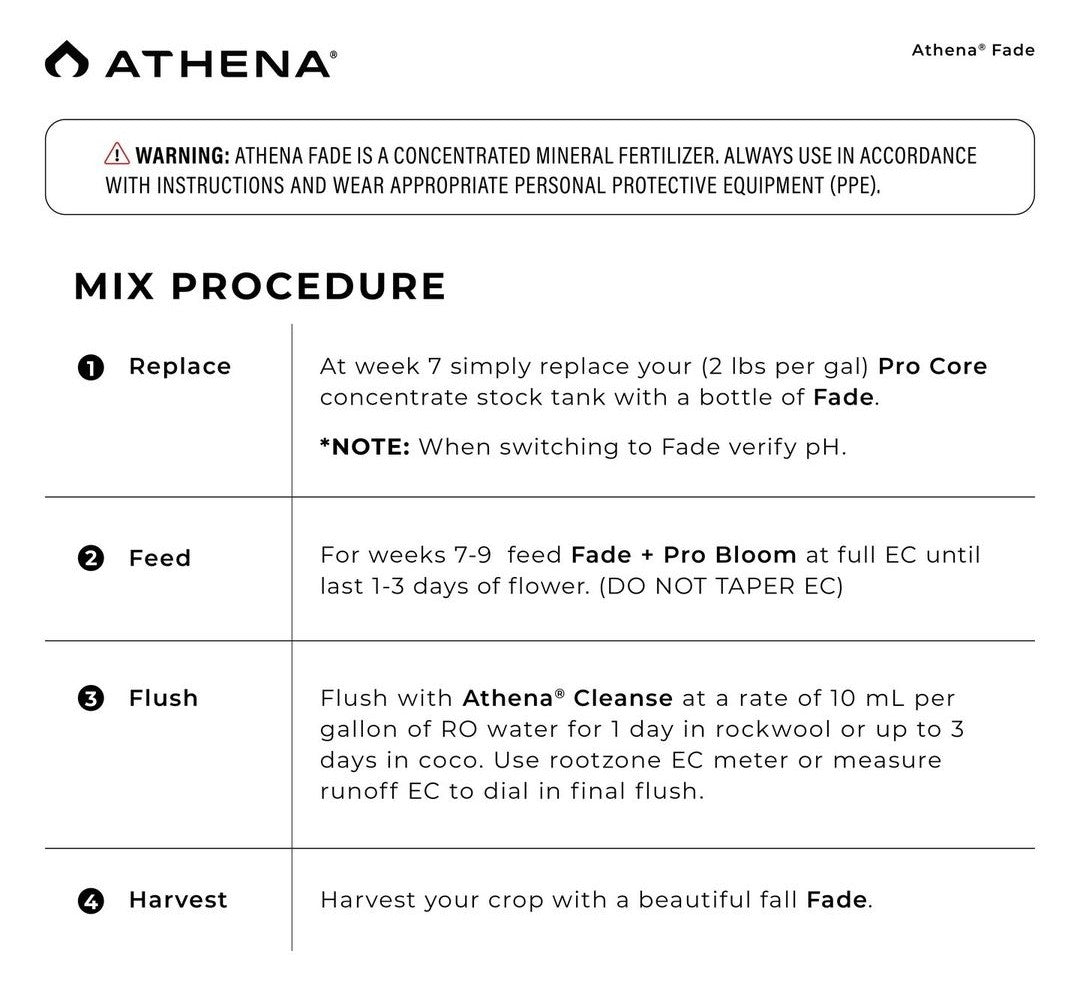Screen dimensions: 1080x988
Task: Select the Replace step label
Action: [x=180, y=367]
